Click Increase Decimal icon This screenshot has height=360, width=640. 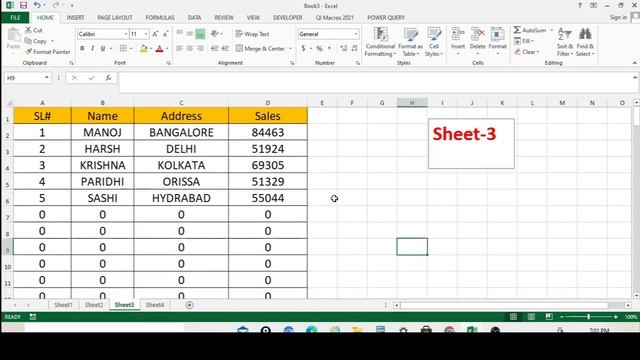pyautogui.click(x=344, y=49)
